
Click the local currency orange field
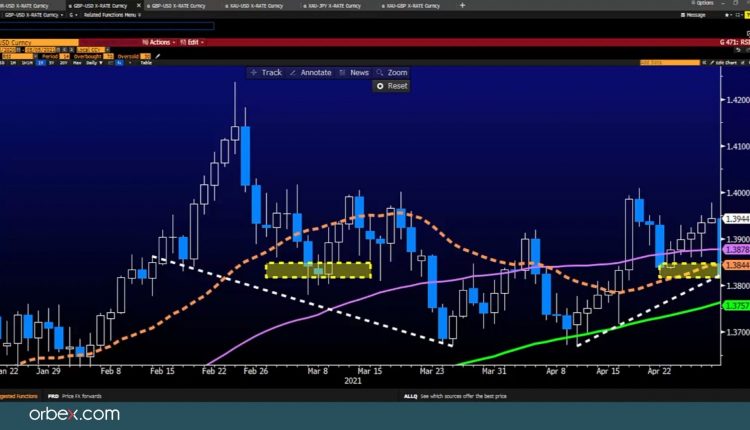click(90, 50)
